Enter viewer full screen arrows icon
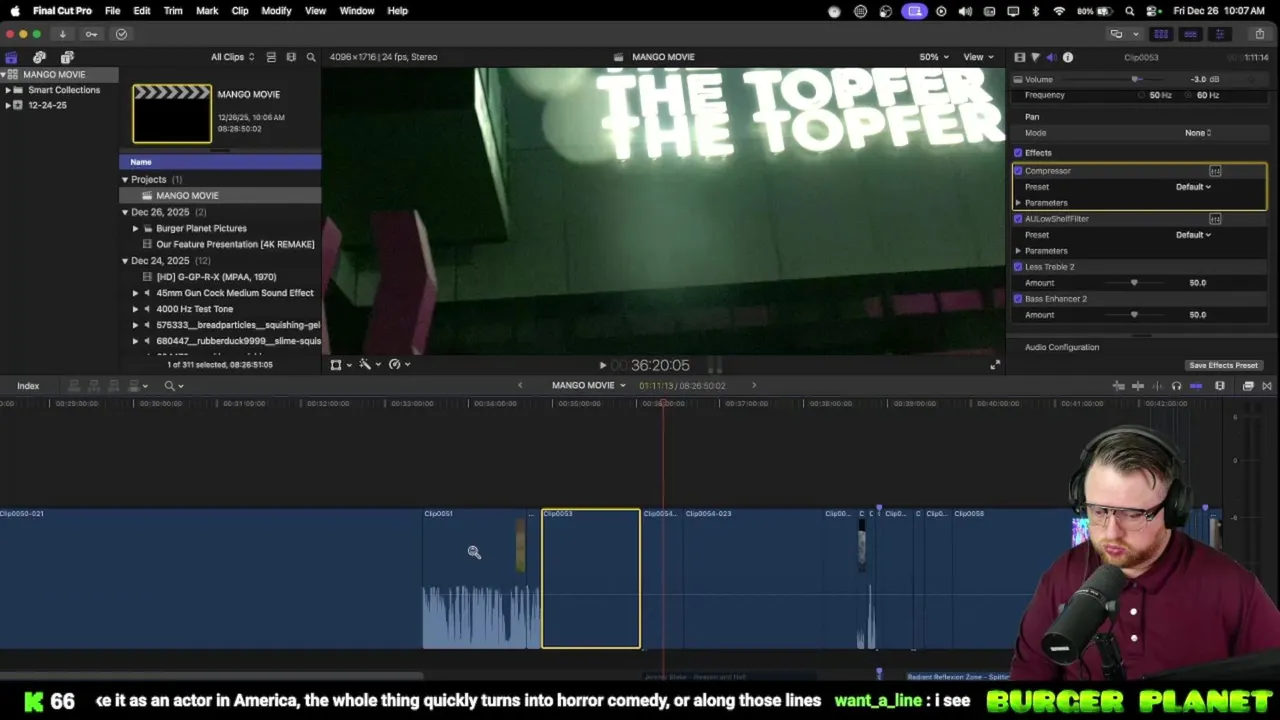 pyautogui.click(x=994, y=365)
